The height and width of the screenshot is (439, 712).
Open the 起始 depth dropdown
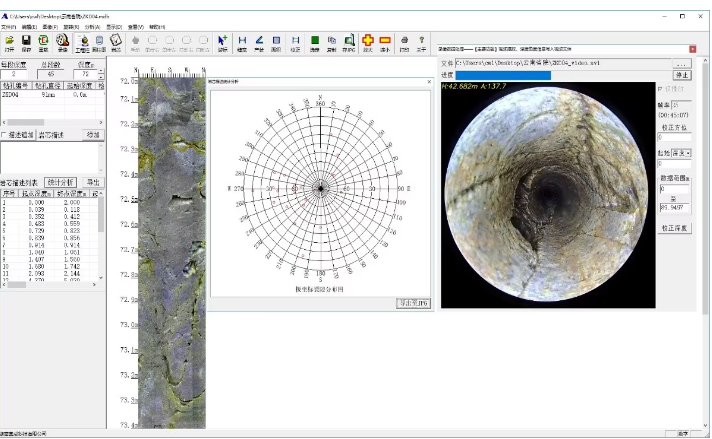click(x=687, y=153)
